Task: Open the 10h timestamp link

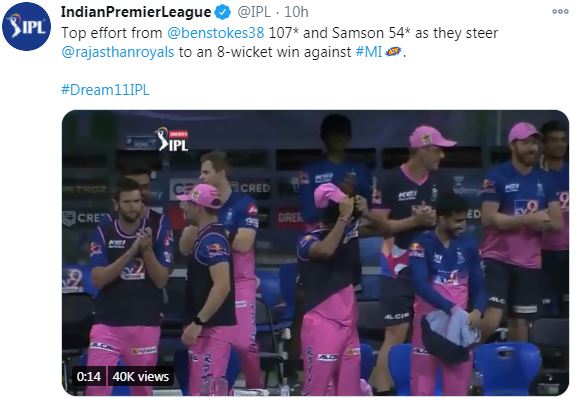Action: 296,12
